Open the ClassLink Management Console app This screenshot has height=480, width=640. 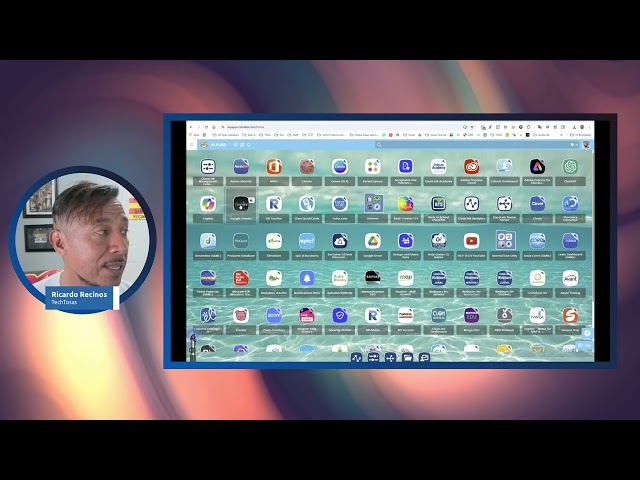[x=208, y=167]
